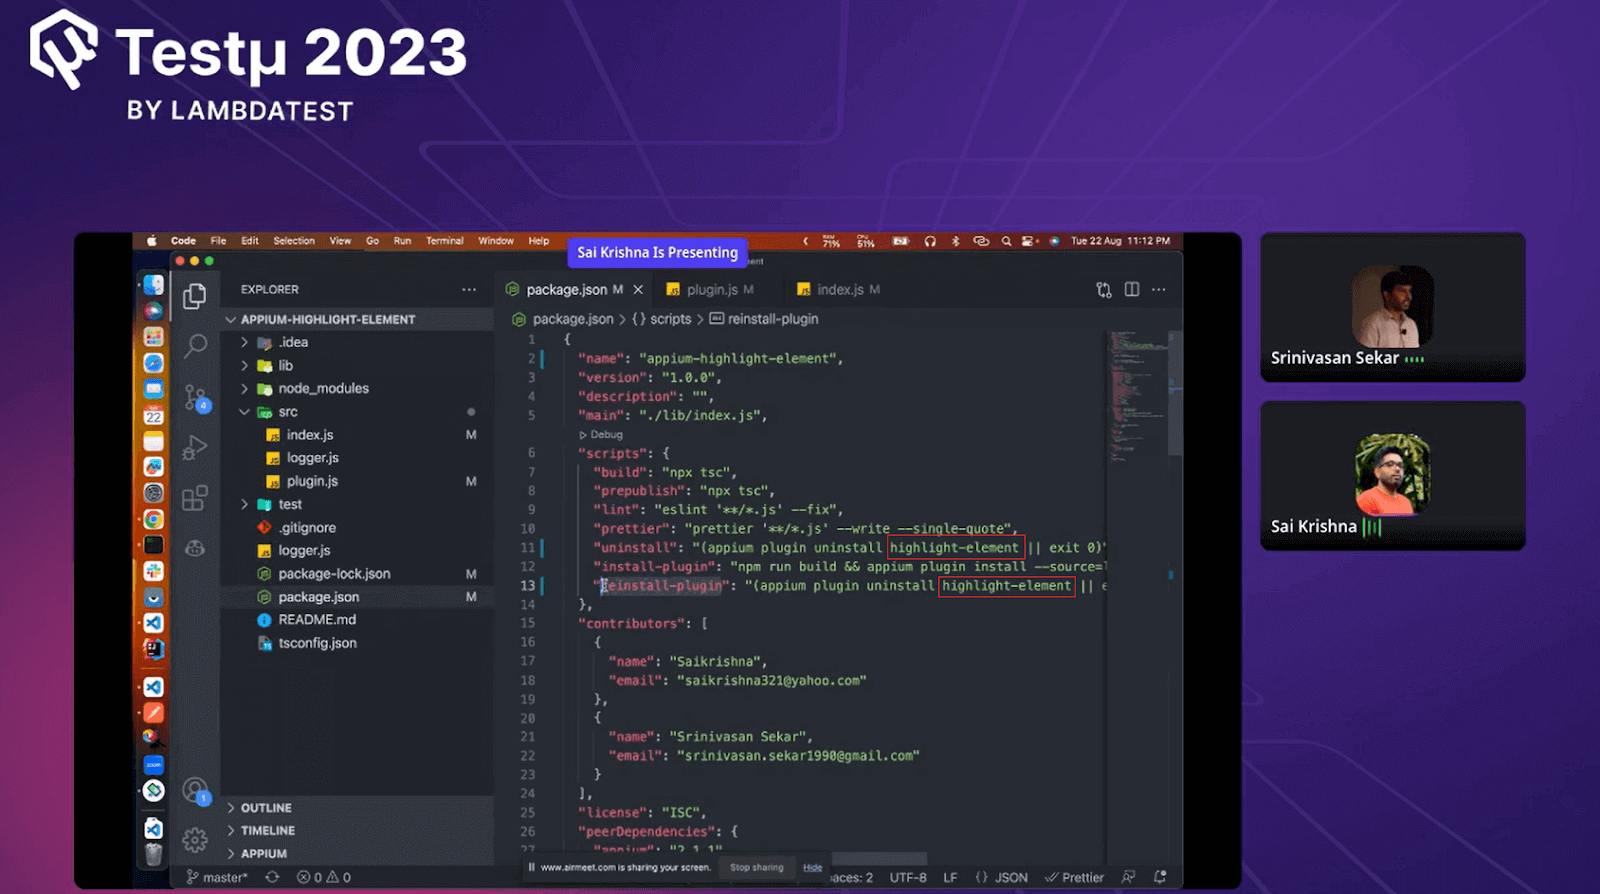The height and width of the screenshot is (894, 1600).
Task: Click the Hide link in sharing bar
Action: 812,867
